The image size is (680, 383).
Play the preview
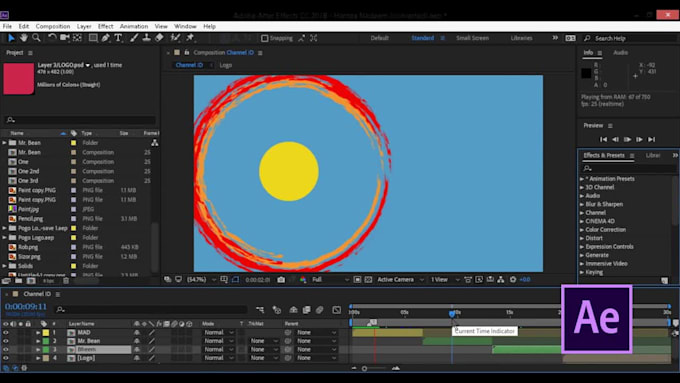[628, 139]
